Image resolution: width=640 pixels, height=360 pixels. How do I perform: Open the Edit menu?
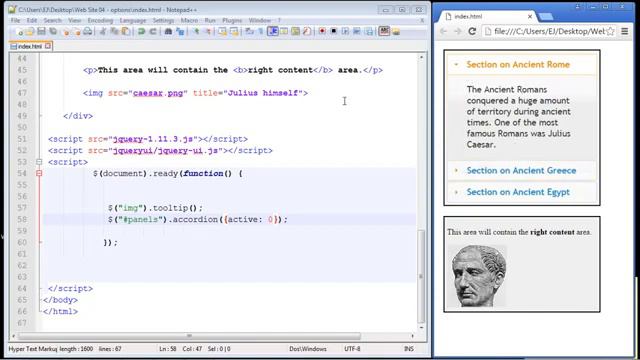(x=32, y=20)
